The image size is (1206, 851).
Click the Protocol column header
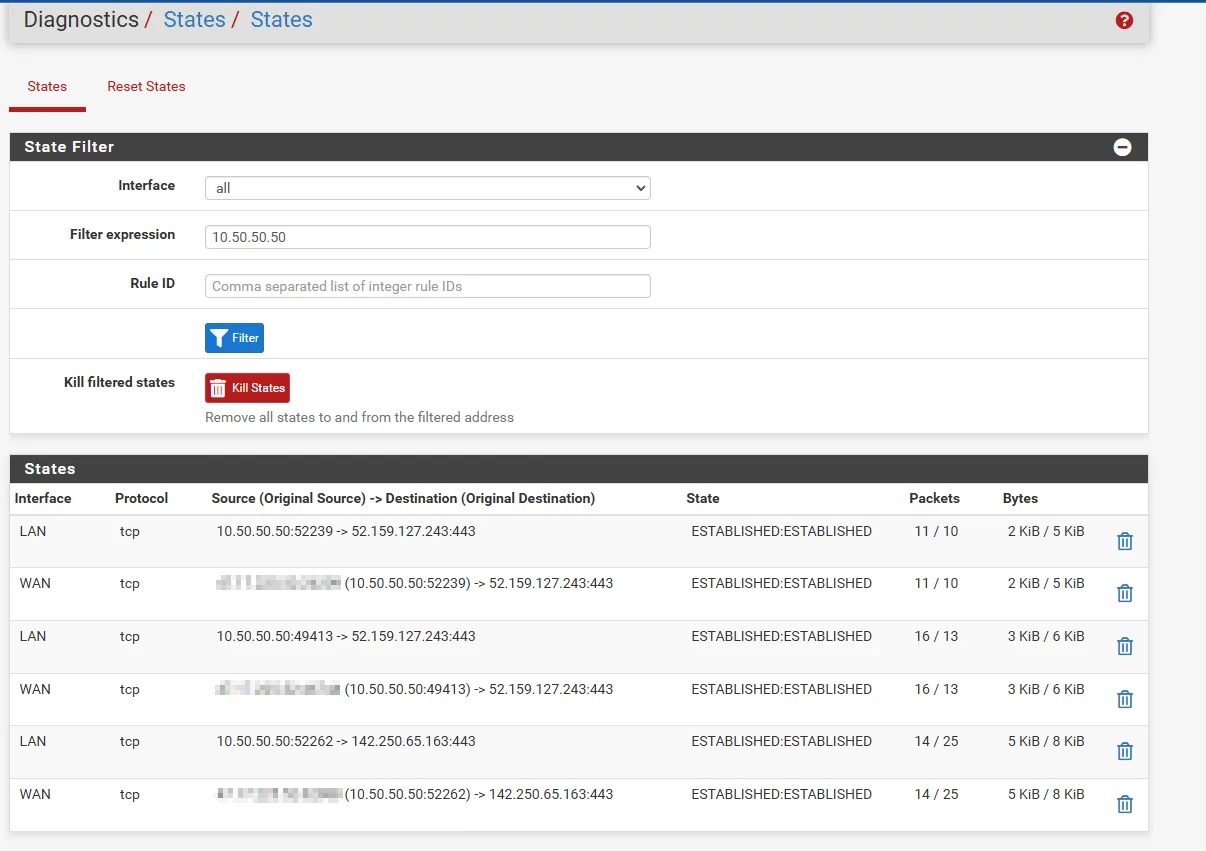141,498
